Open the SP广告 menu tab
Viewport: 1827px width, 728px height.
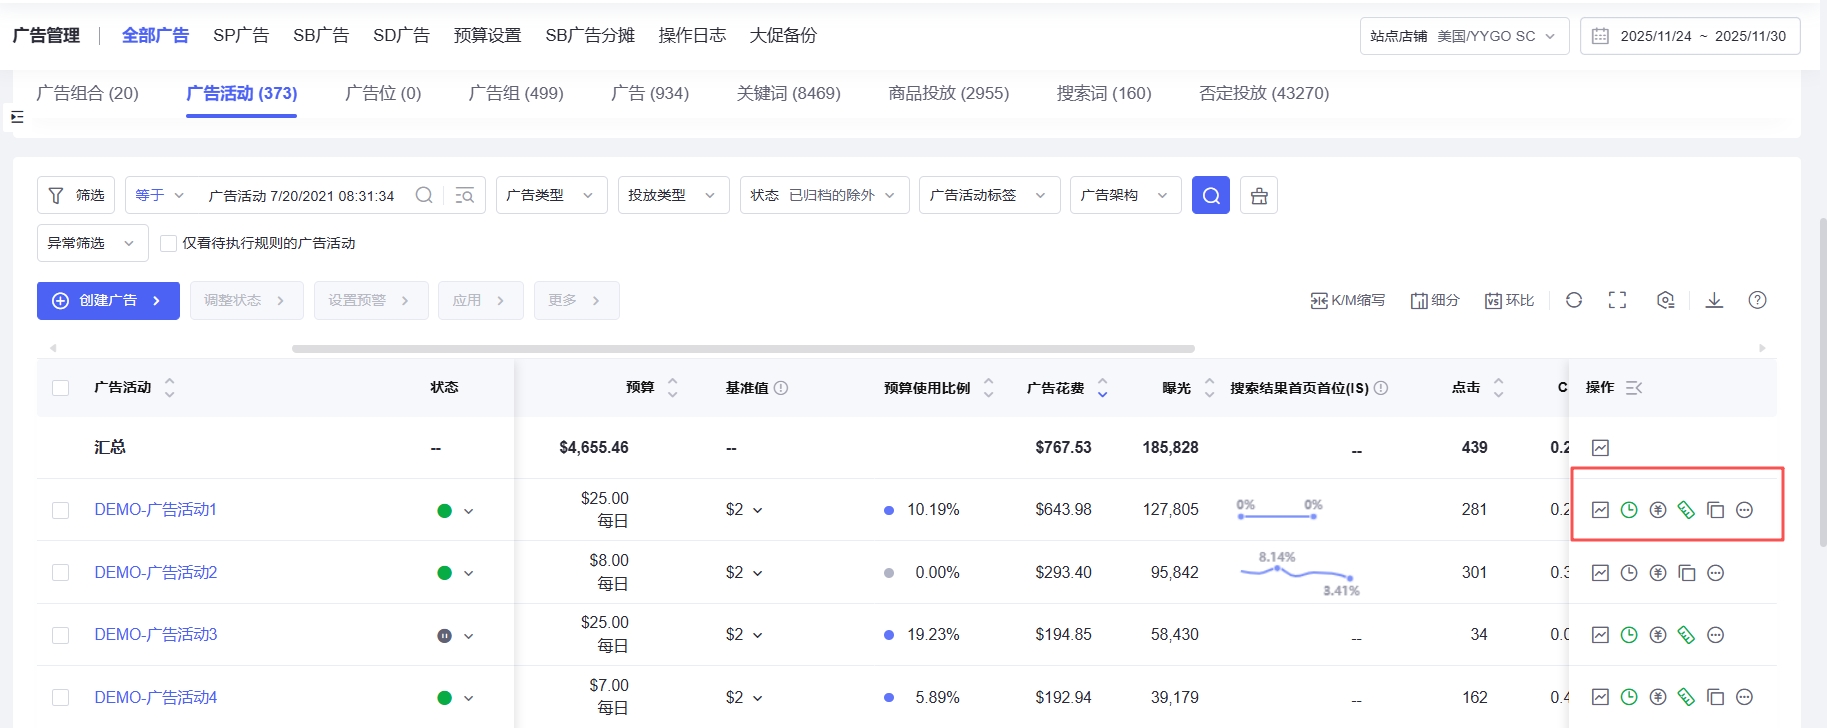tap(241, 36)
